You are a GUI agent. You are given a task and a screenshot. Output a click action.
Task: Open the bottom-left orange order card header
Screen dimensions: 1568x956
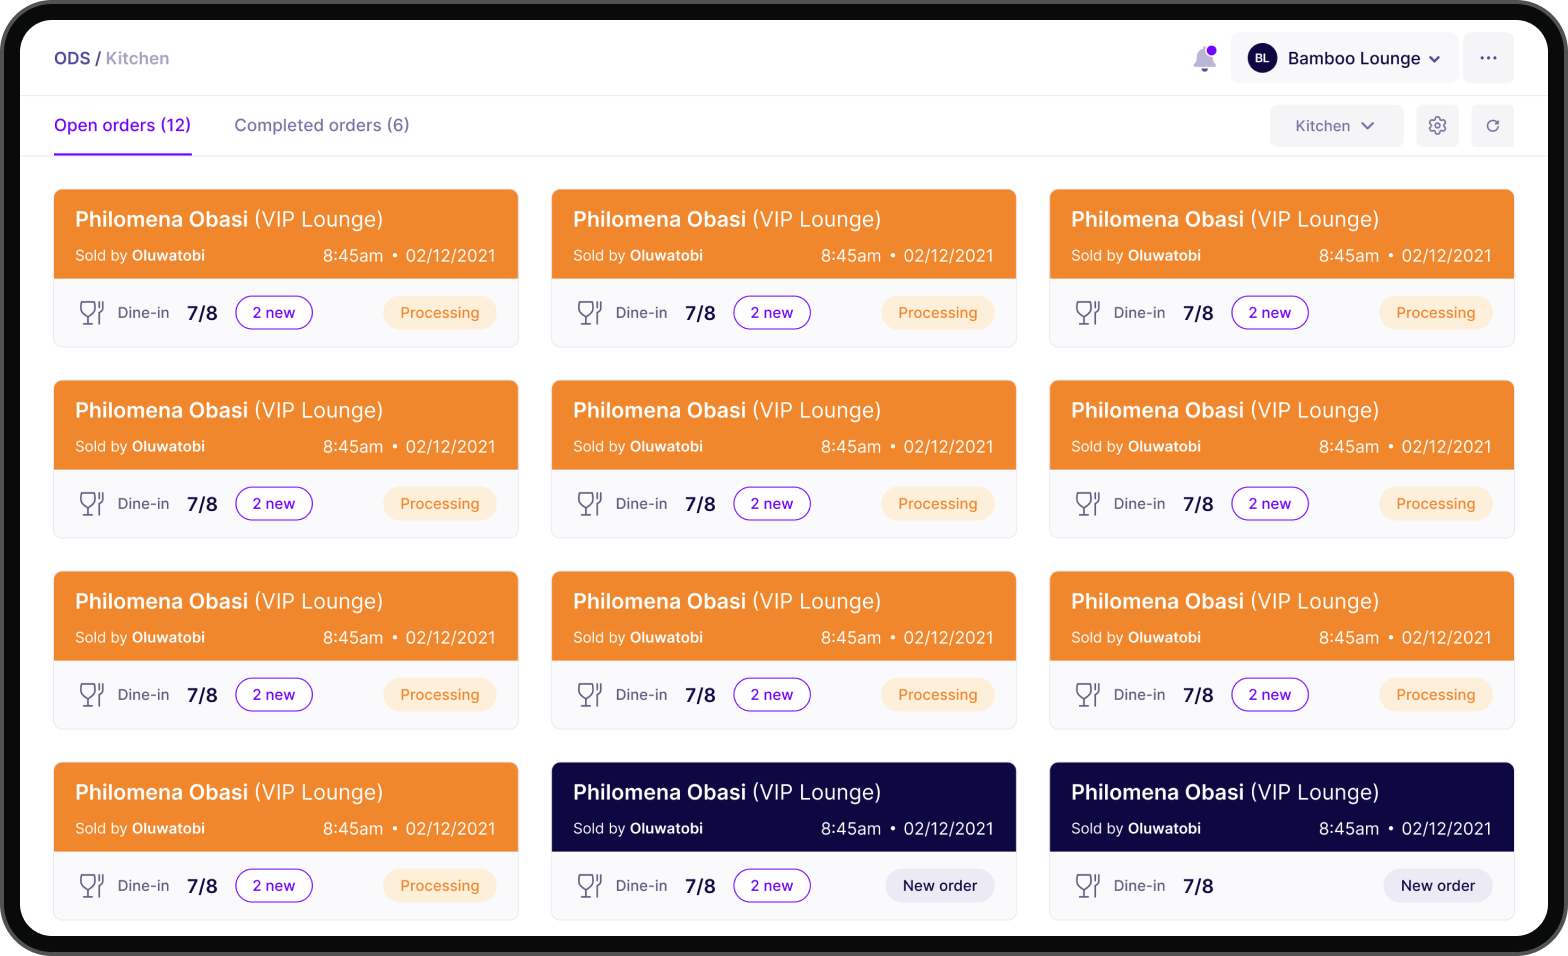285,807
